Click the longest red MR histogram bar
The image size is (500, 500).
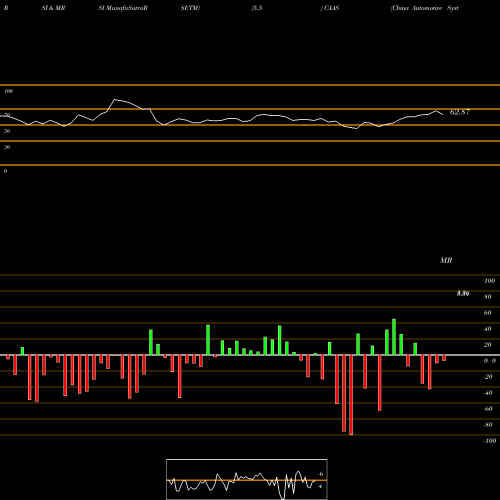point(351,395)
